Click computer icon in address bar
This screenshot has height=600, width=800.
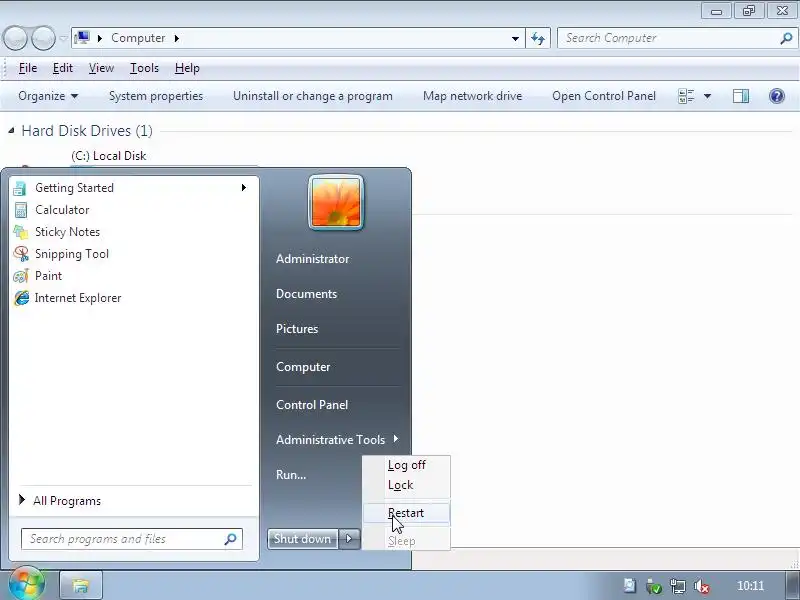click(82, 38)
